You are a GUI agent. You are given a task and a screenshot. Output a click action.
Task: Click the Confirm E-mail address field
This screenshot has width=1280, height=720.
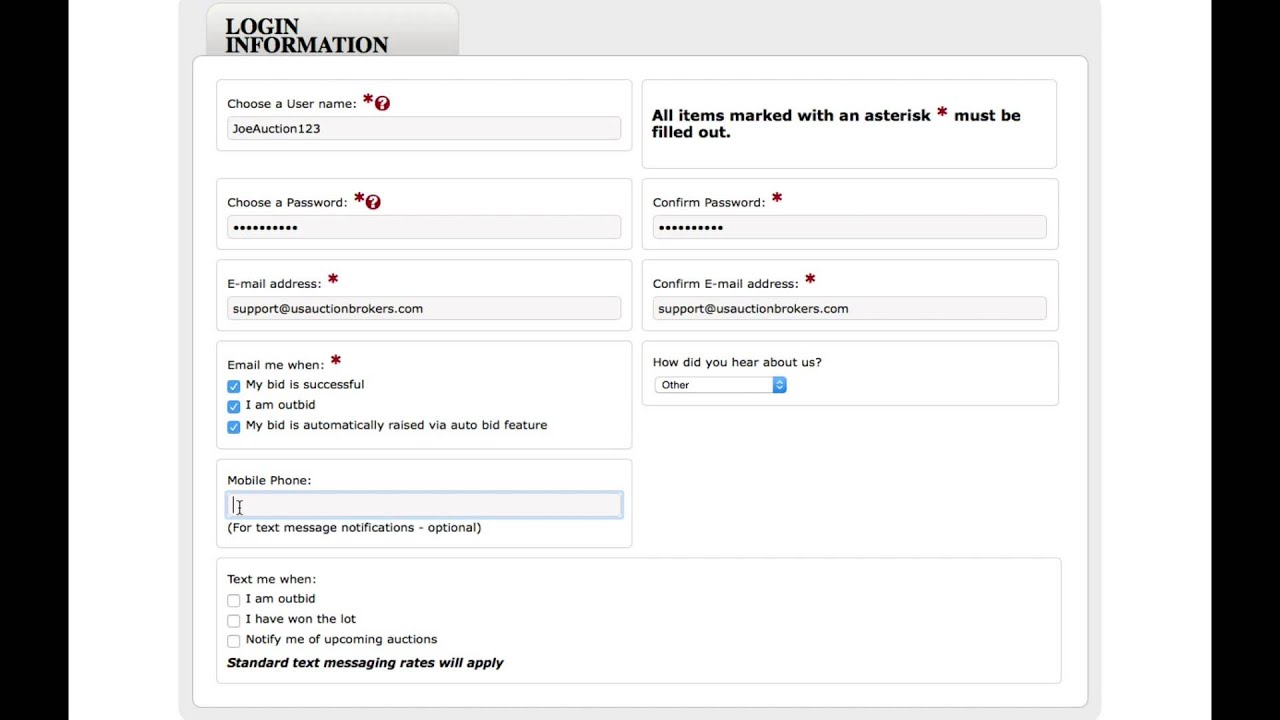pos(849,308)
